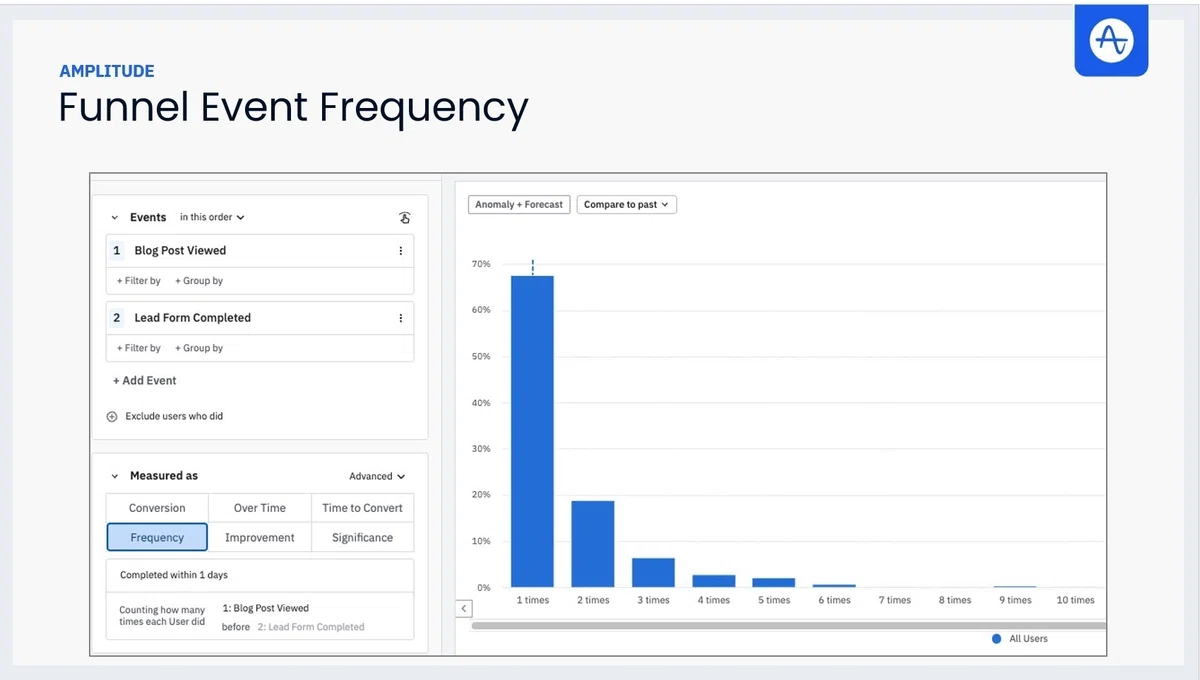
Task: Select the Time to Convert tab
Action: [x=362, y=508]
